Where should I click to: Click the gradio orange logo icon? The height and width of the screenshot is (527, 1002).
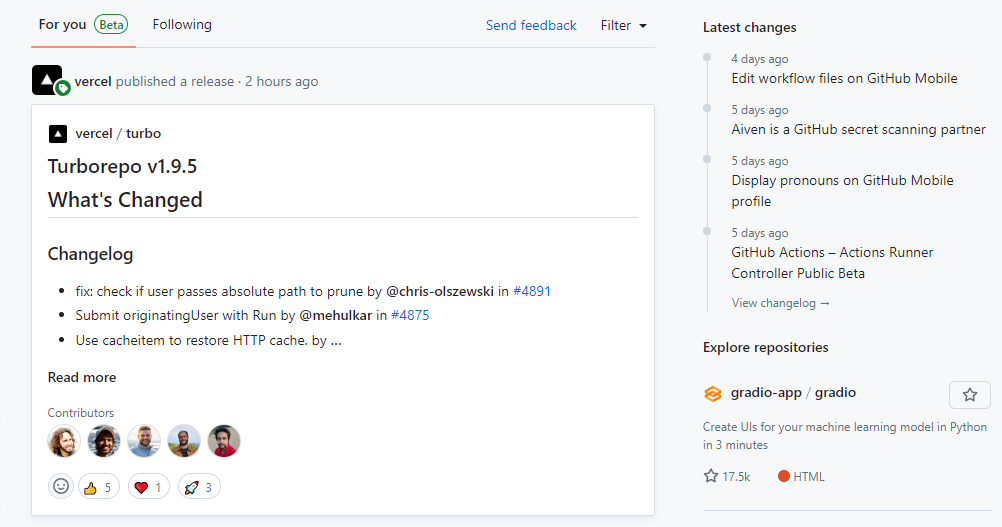pos(713,393)
